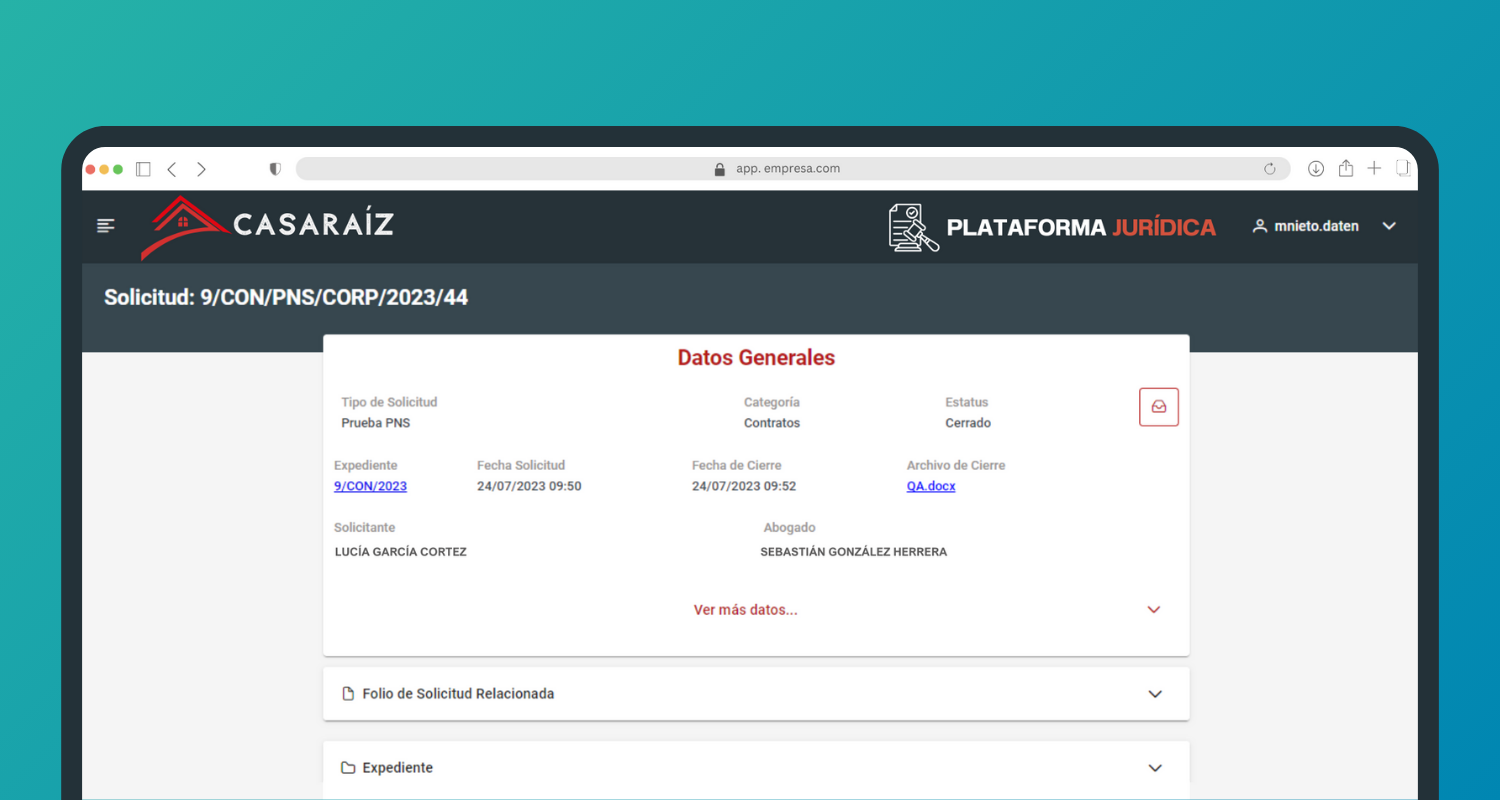Open the mnieto.daten user dropdown
The width and height of the screenshot is (1500, 800).
[x=1388, y=226]
